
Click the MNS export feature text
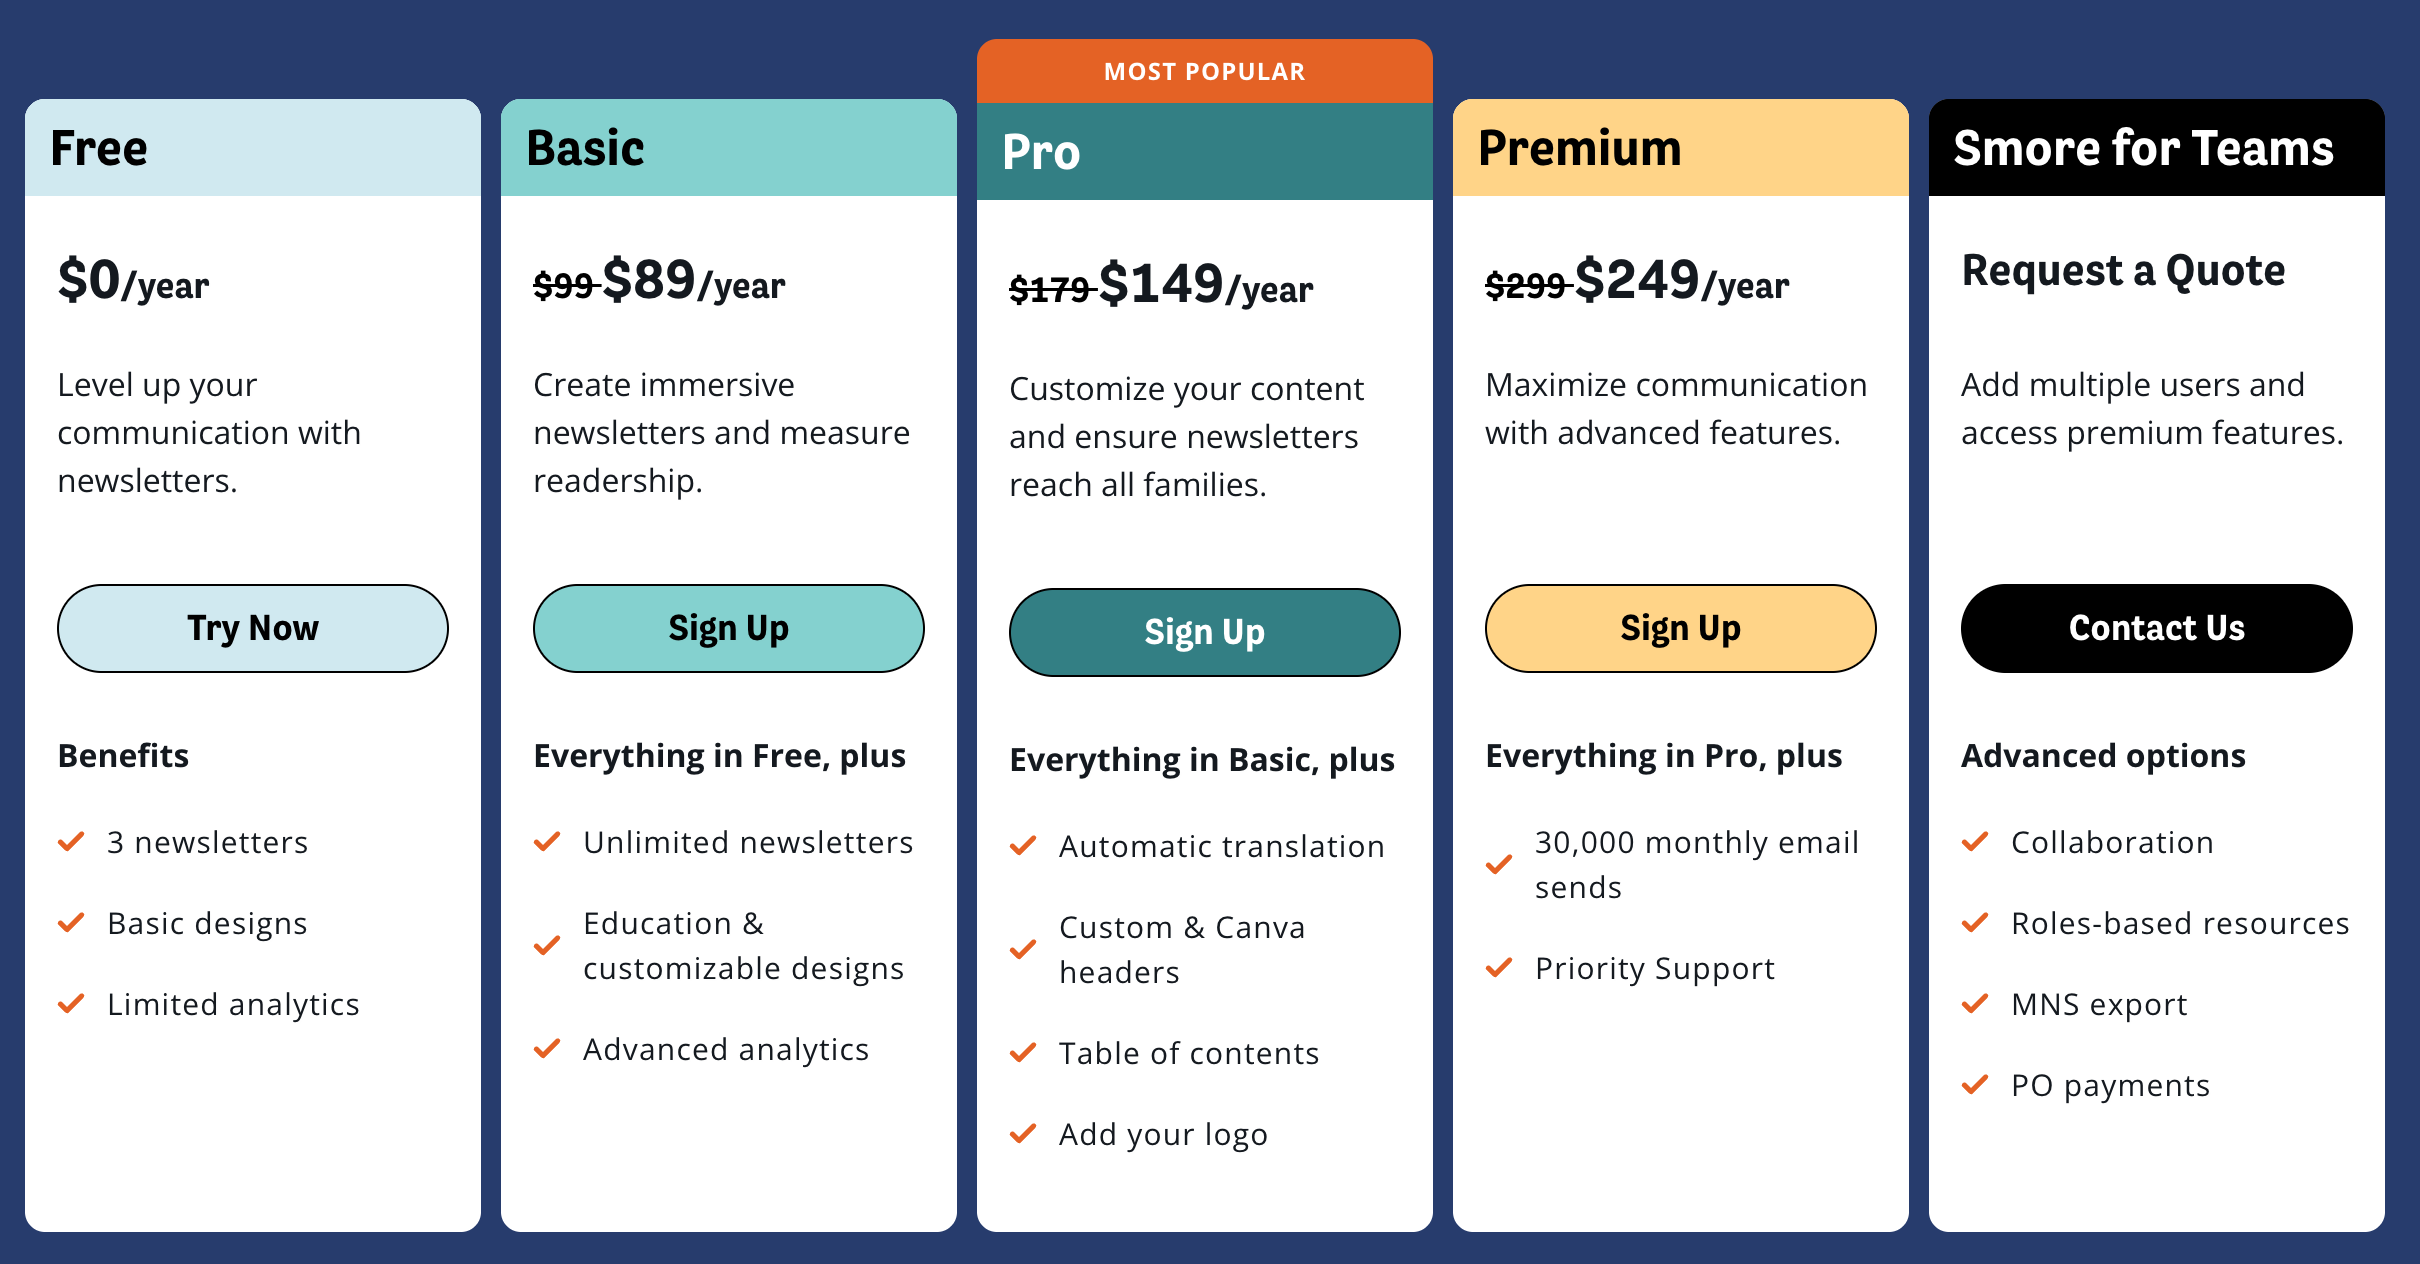2099,1004
